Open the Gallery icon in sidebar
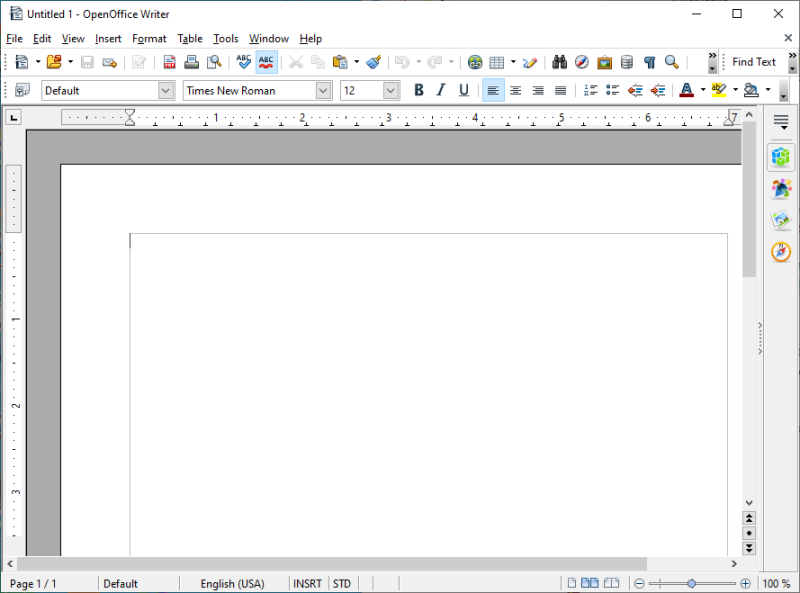The image size is (800, 593). click(781, 220)
